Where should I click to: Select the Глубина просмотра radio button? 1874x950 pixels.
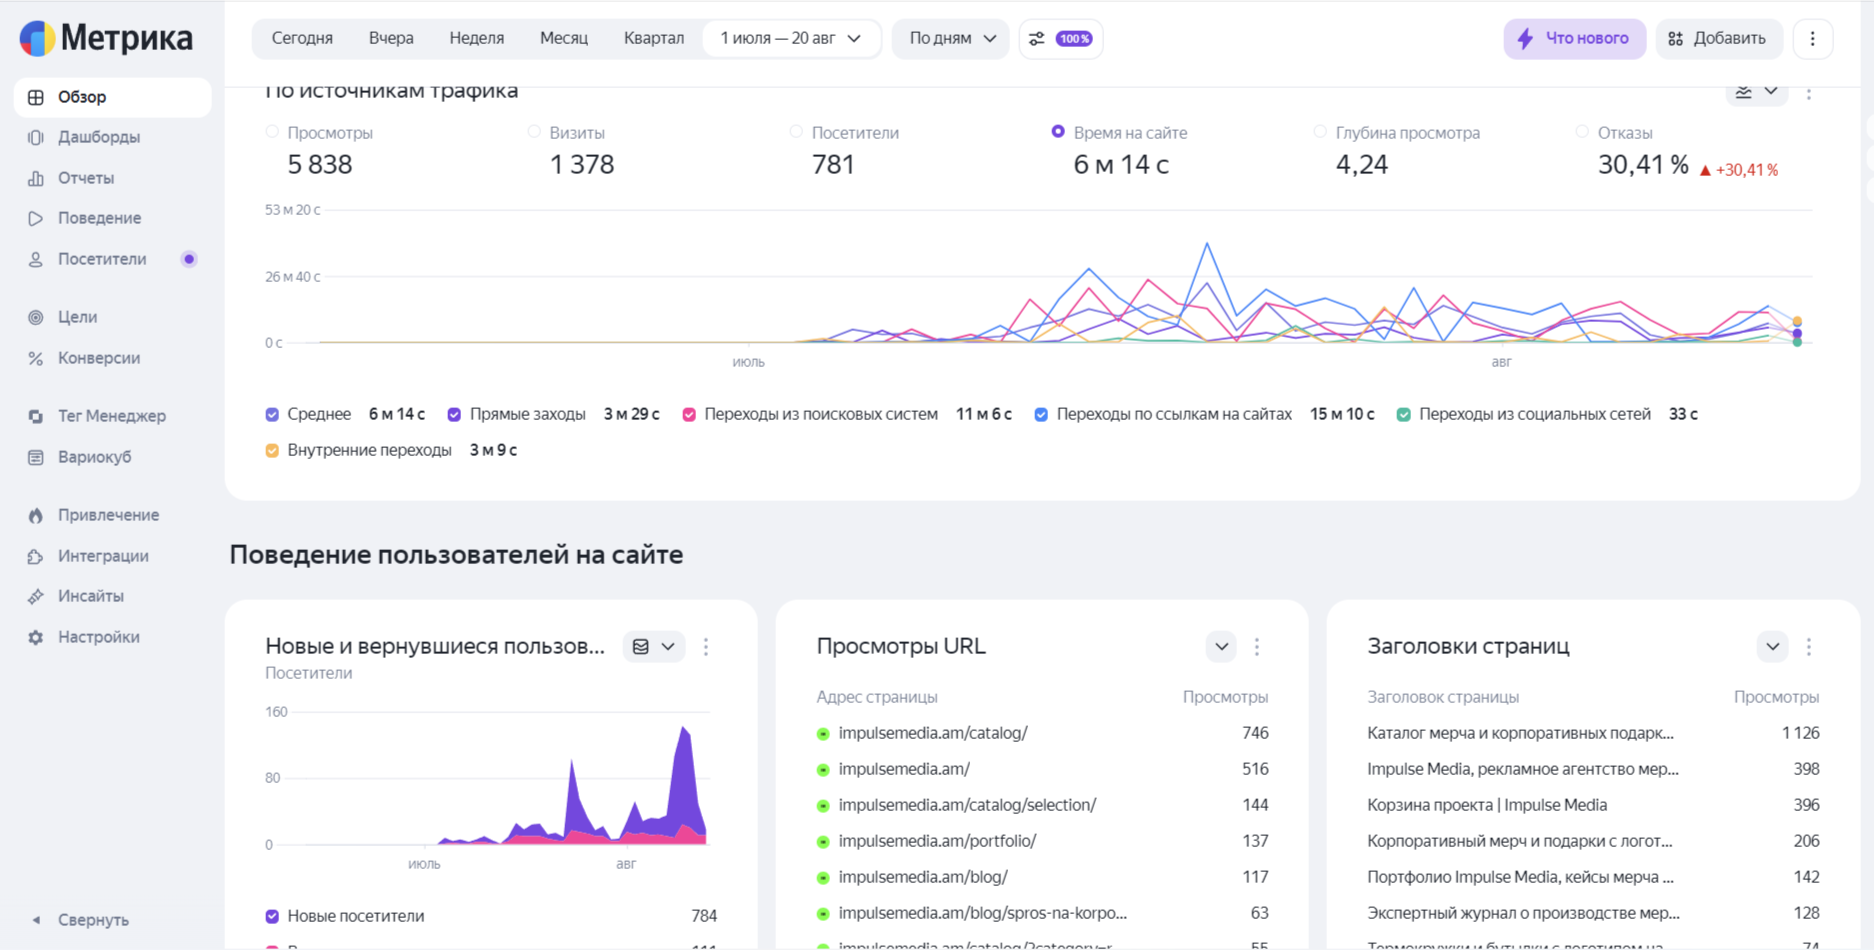click(x=1320, y=132)
